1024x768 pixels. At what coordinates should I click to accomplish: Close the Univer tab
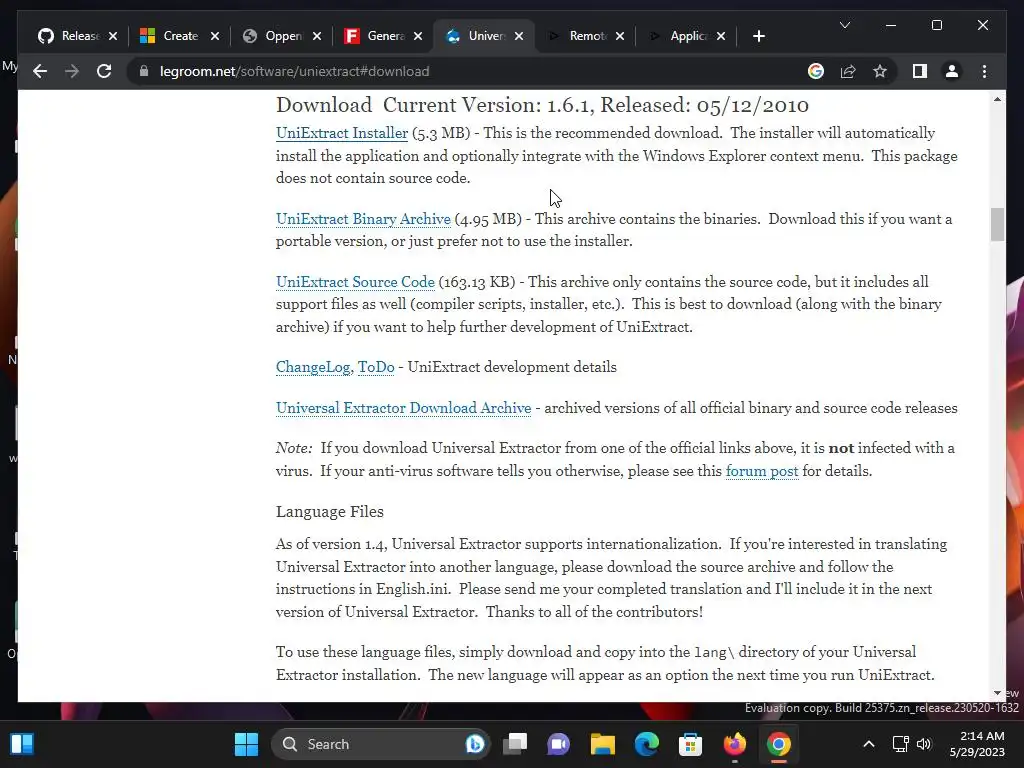click(519, 36)
